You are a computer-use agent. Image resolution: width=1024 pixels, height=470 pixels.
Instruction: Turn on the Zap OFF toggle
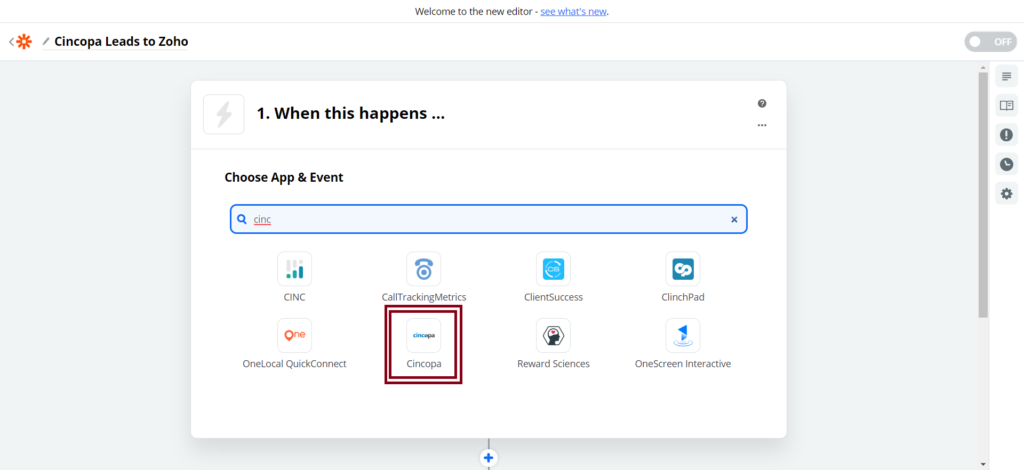(x=989, y=42)
